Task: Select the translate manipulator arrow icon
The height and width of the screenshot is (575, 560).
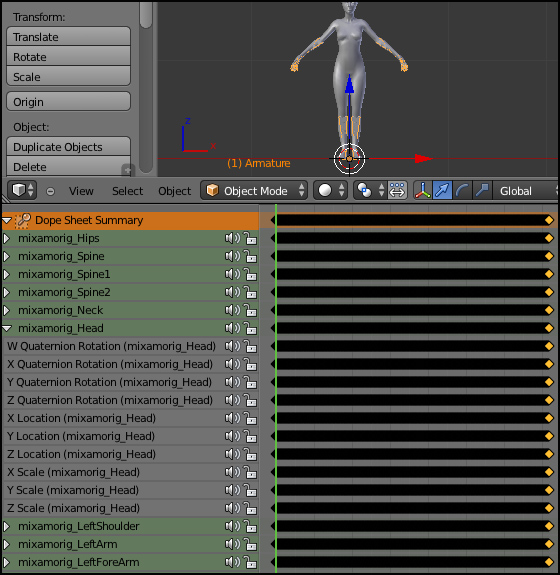Action: (442, 190)
